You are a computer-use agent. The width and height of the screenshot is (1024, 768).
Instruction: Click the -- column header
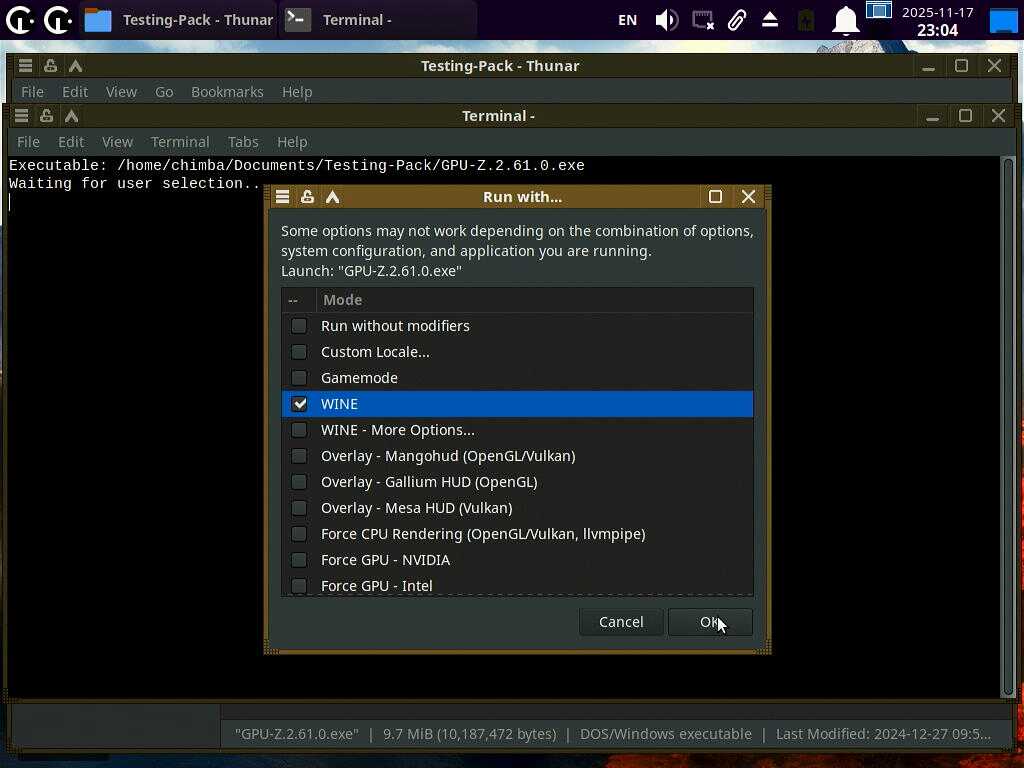(299, 300)
